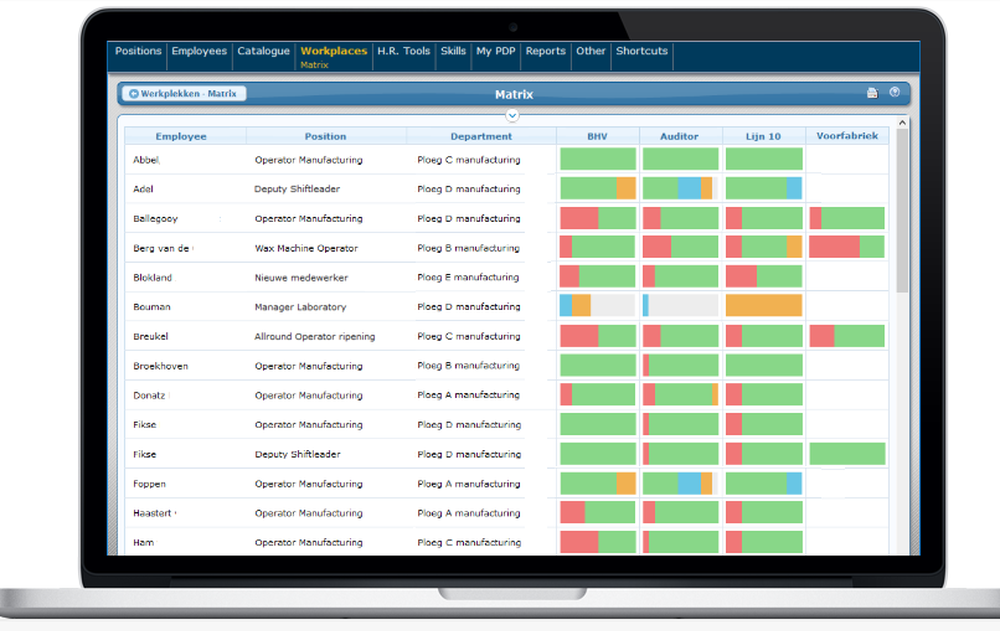Open the Skills menu
Viewport: 1000px width, 631px height.
point(453,51)
